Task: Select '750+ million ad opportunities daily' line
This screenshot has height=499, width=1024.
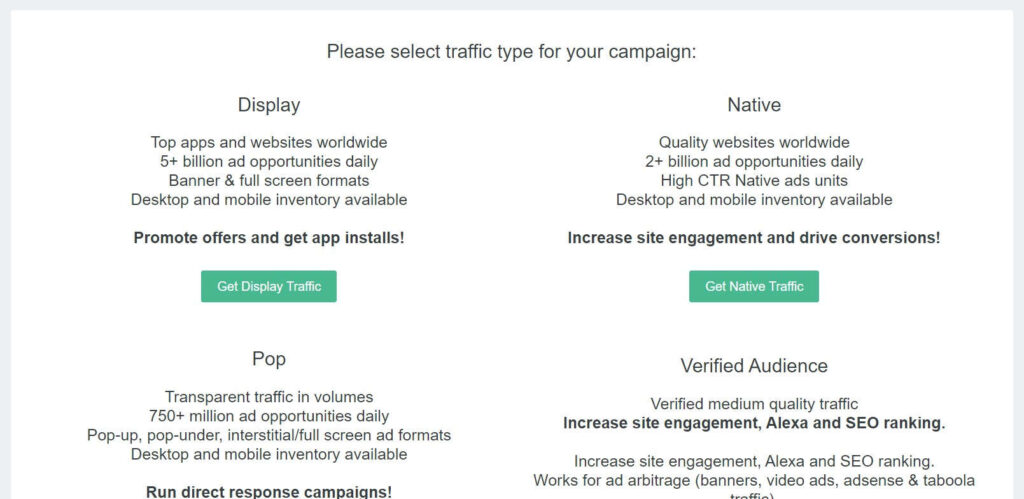Action: [x=269, y=416]
